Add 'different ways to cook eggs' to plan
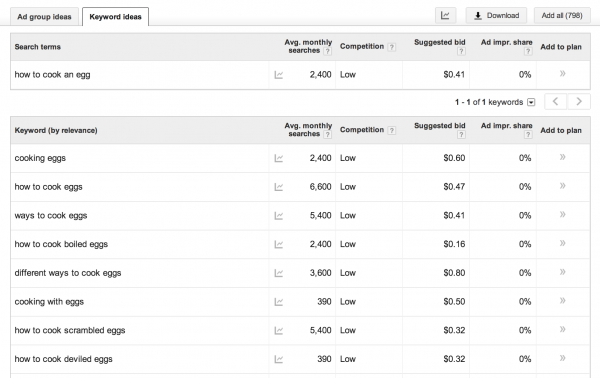Screen dimensions: 600x378 click(562, 272)
